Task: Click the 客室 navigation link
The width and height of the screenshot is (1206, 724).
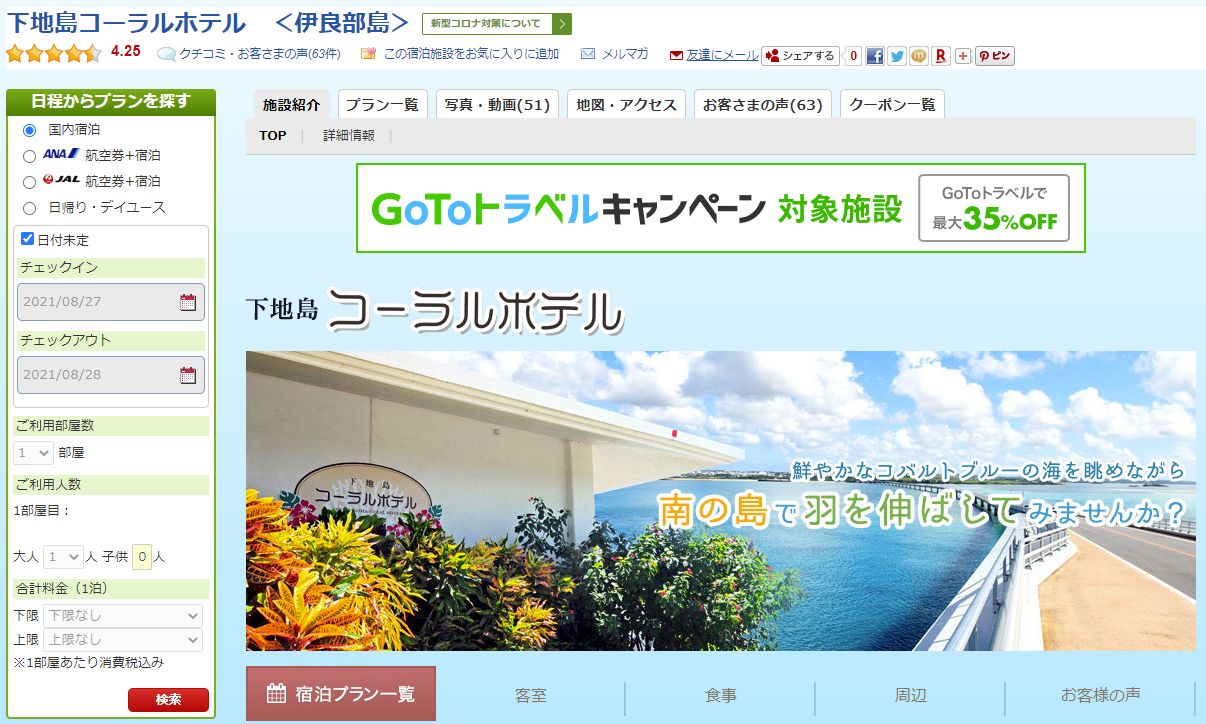Action: click(x=531, y=695)
